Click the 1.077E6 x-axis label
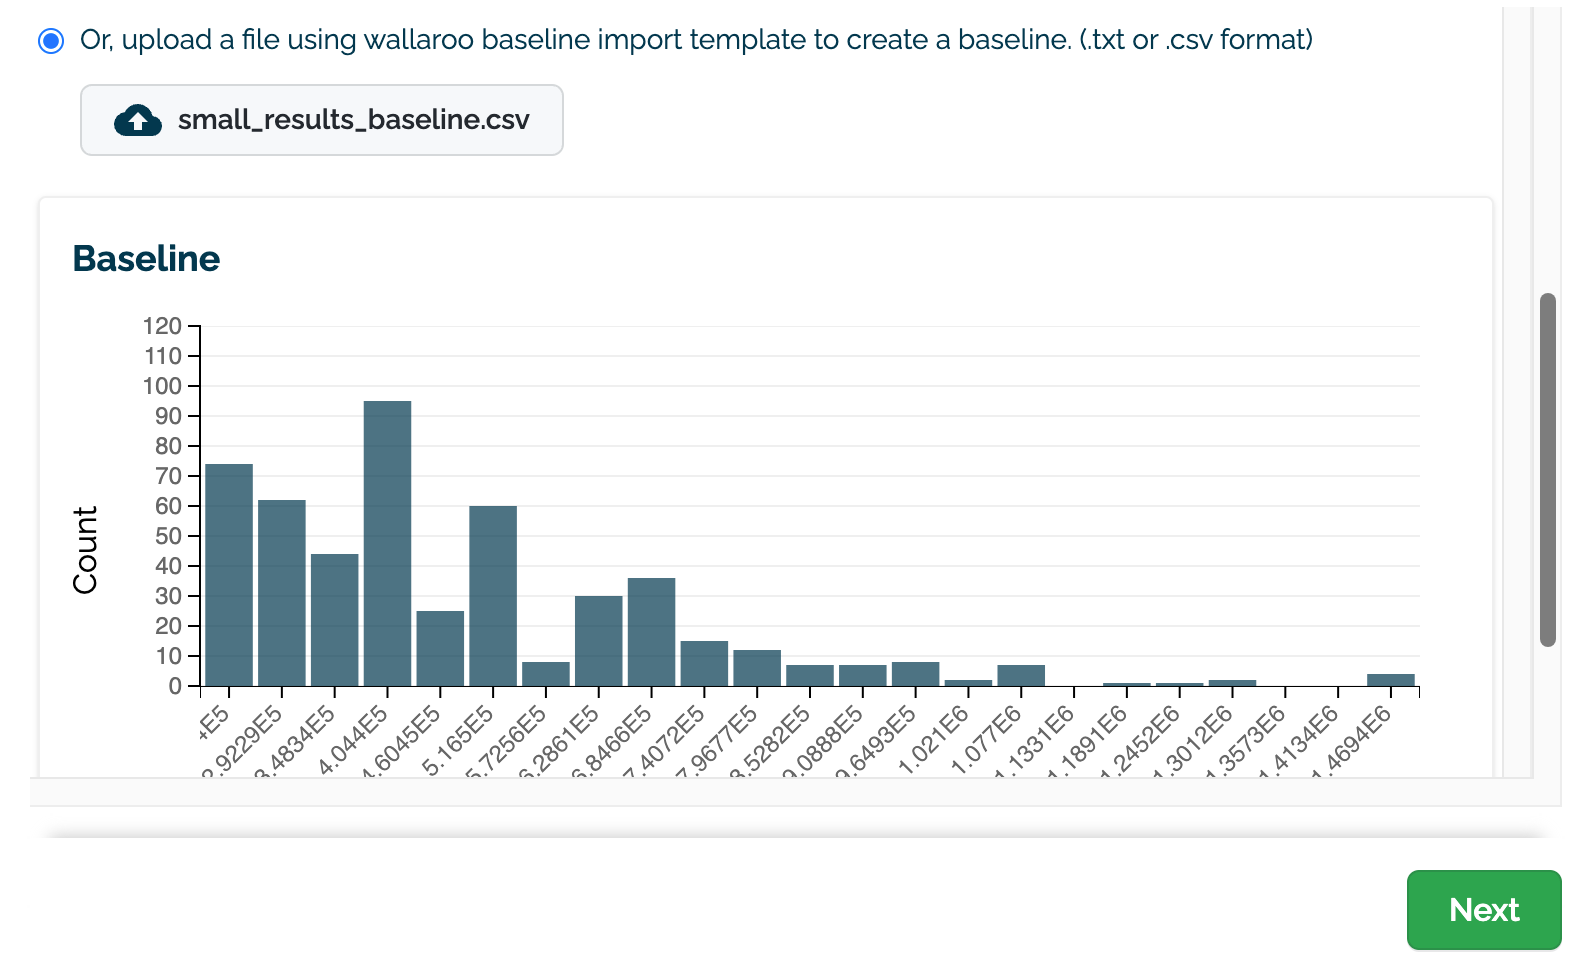The height and width of the screenshot is (962, 1591). 986,741
